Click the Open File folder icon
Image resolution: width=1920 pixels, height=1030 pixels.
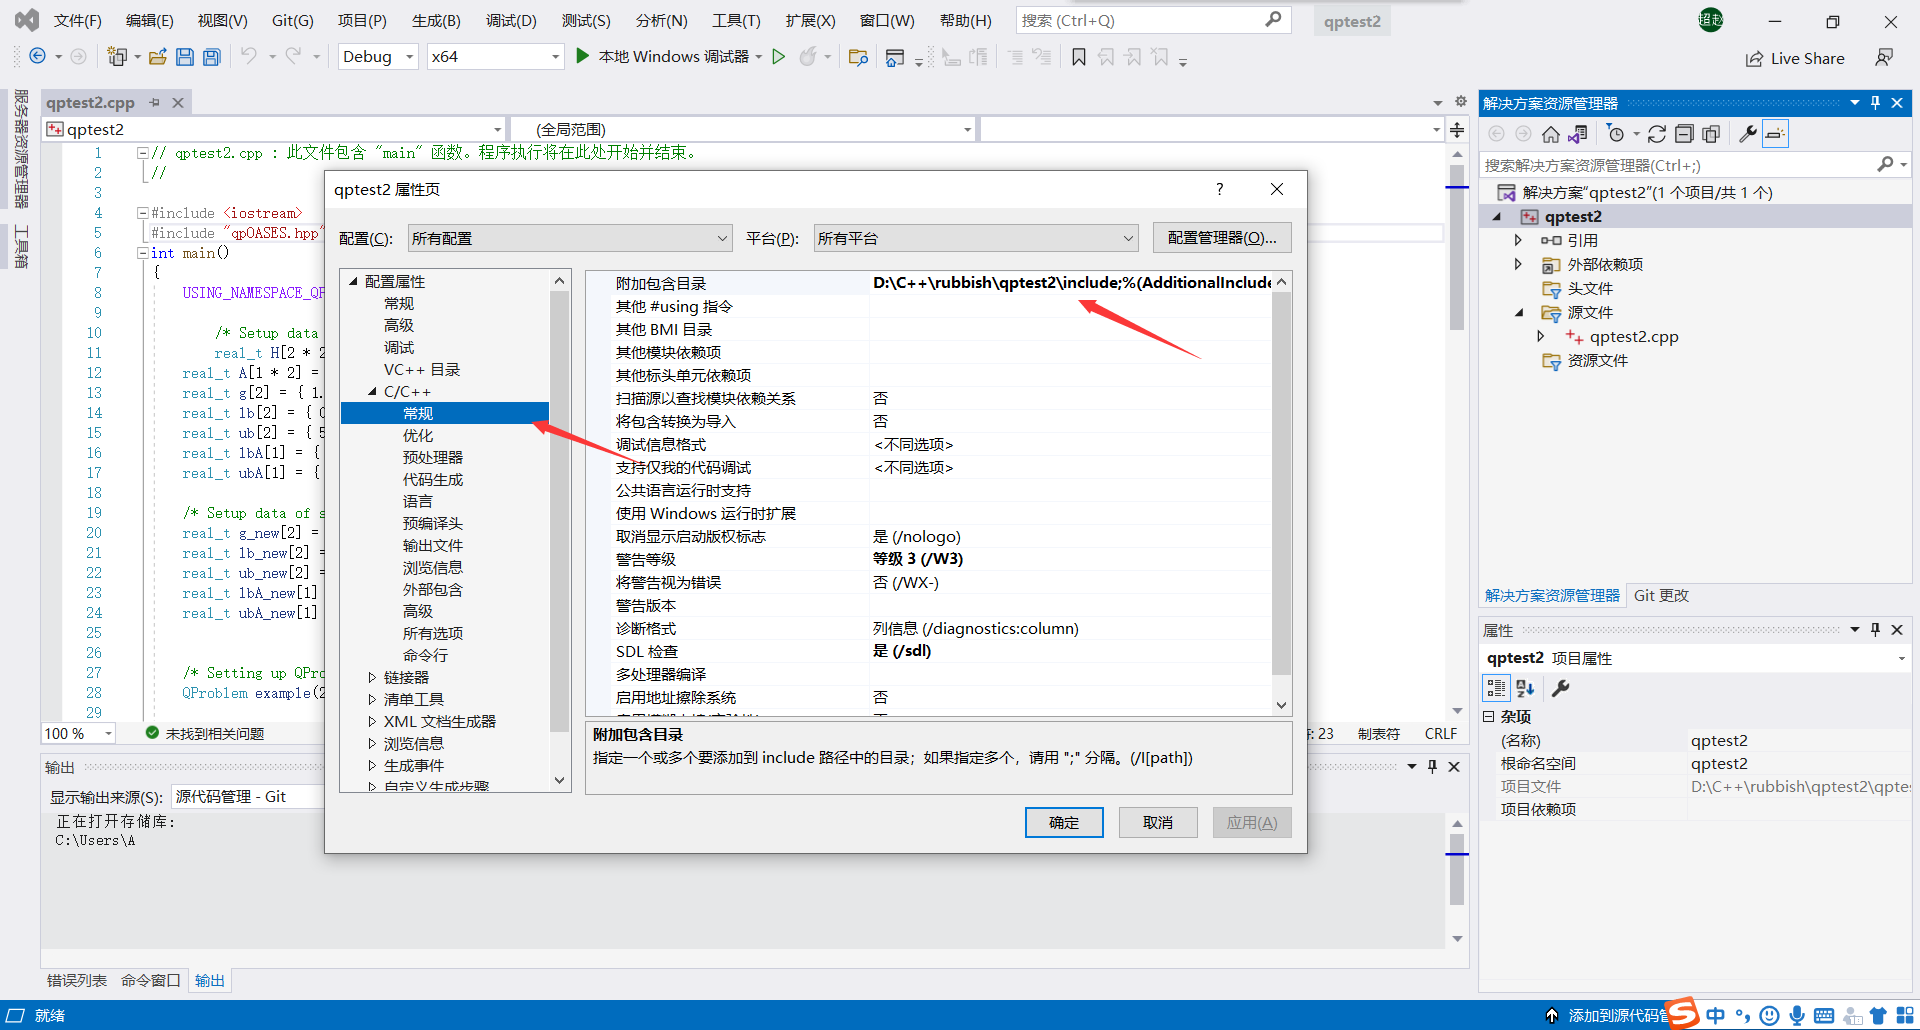(157, 57)
